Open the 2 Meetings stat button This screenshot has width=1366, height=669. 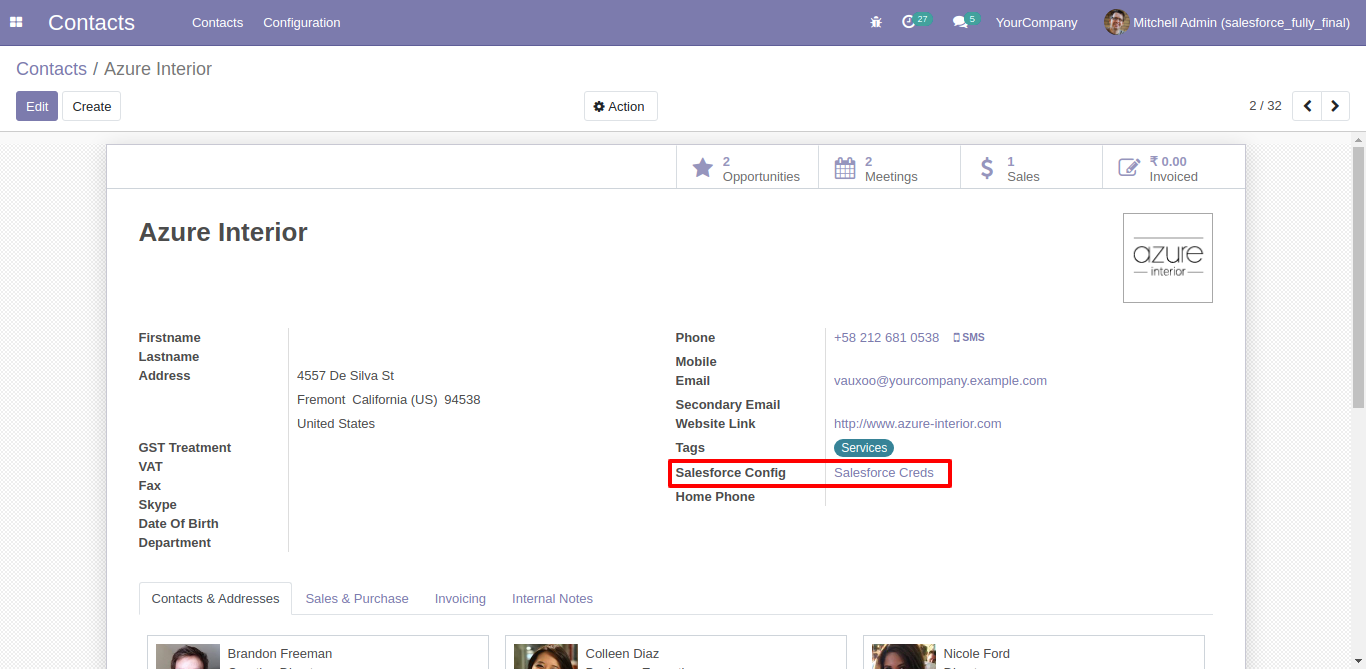(x=889, y=168)
